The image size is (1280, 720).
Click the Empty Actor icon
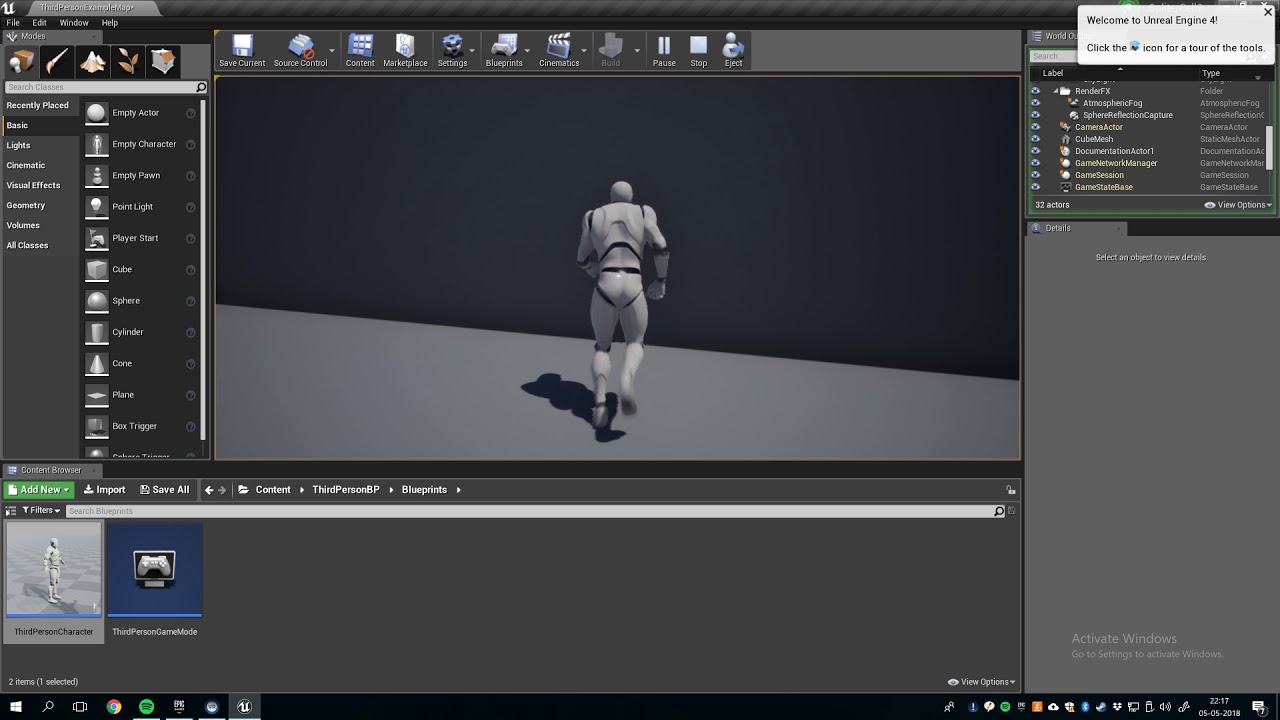(96, 113)
